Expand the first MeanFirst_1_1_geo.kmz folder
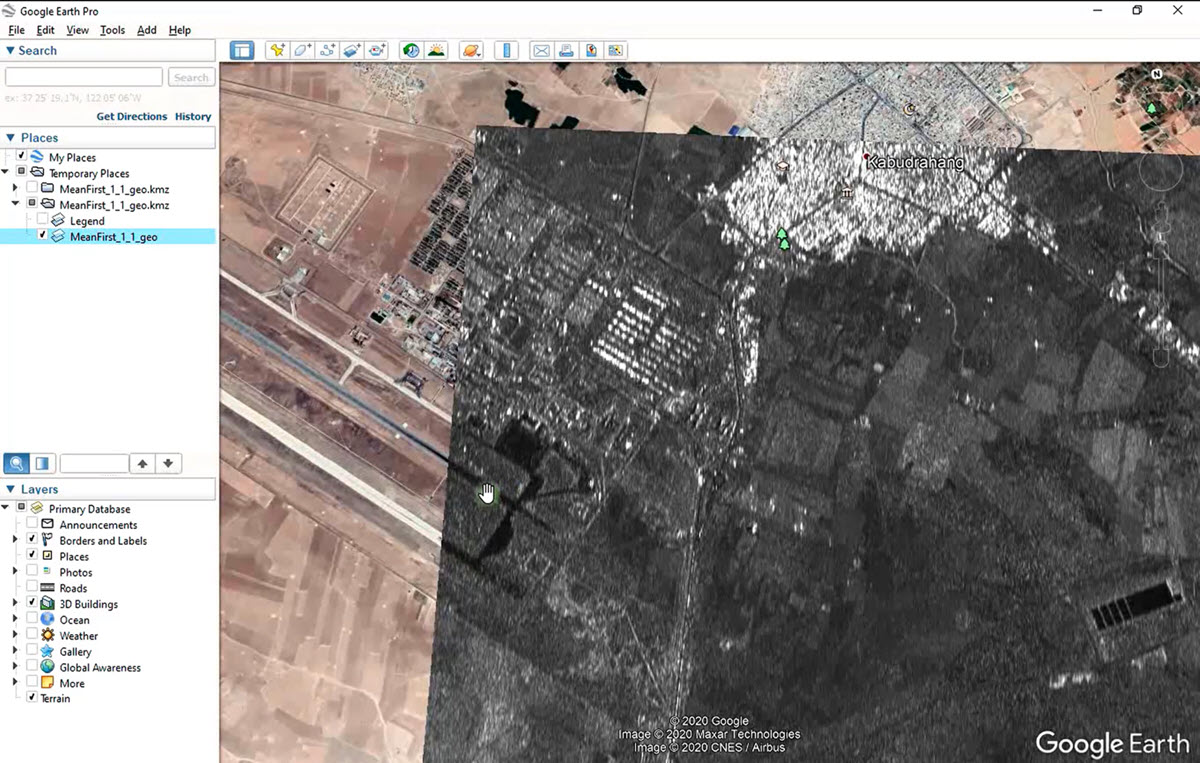1200x763 pixels. tap(15, 189)
